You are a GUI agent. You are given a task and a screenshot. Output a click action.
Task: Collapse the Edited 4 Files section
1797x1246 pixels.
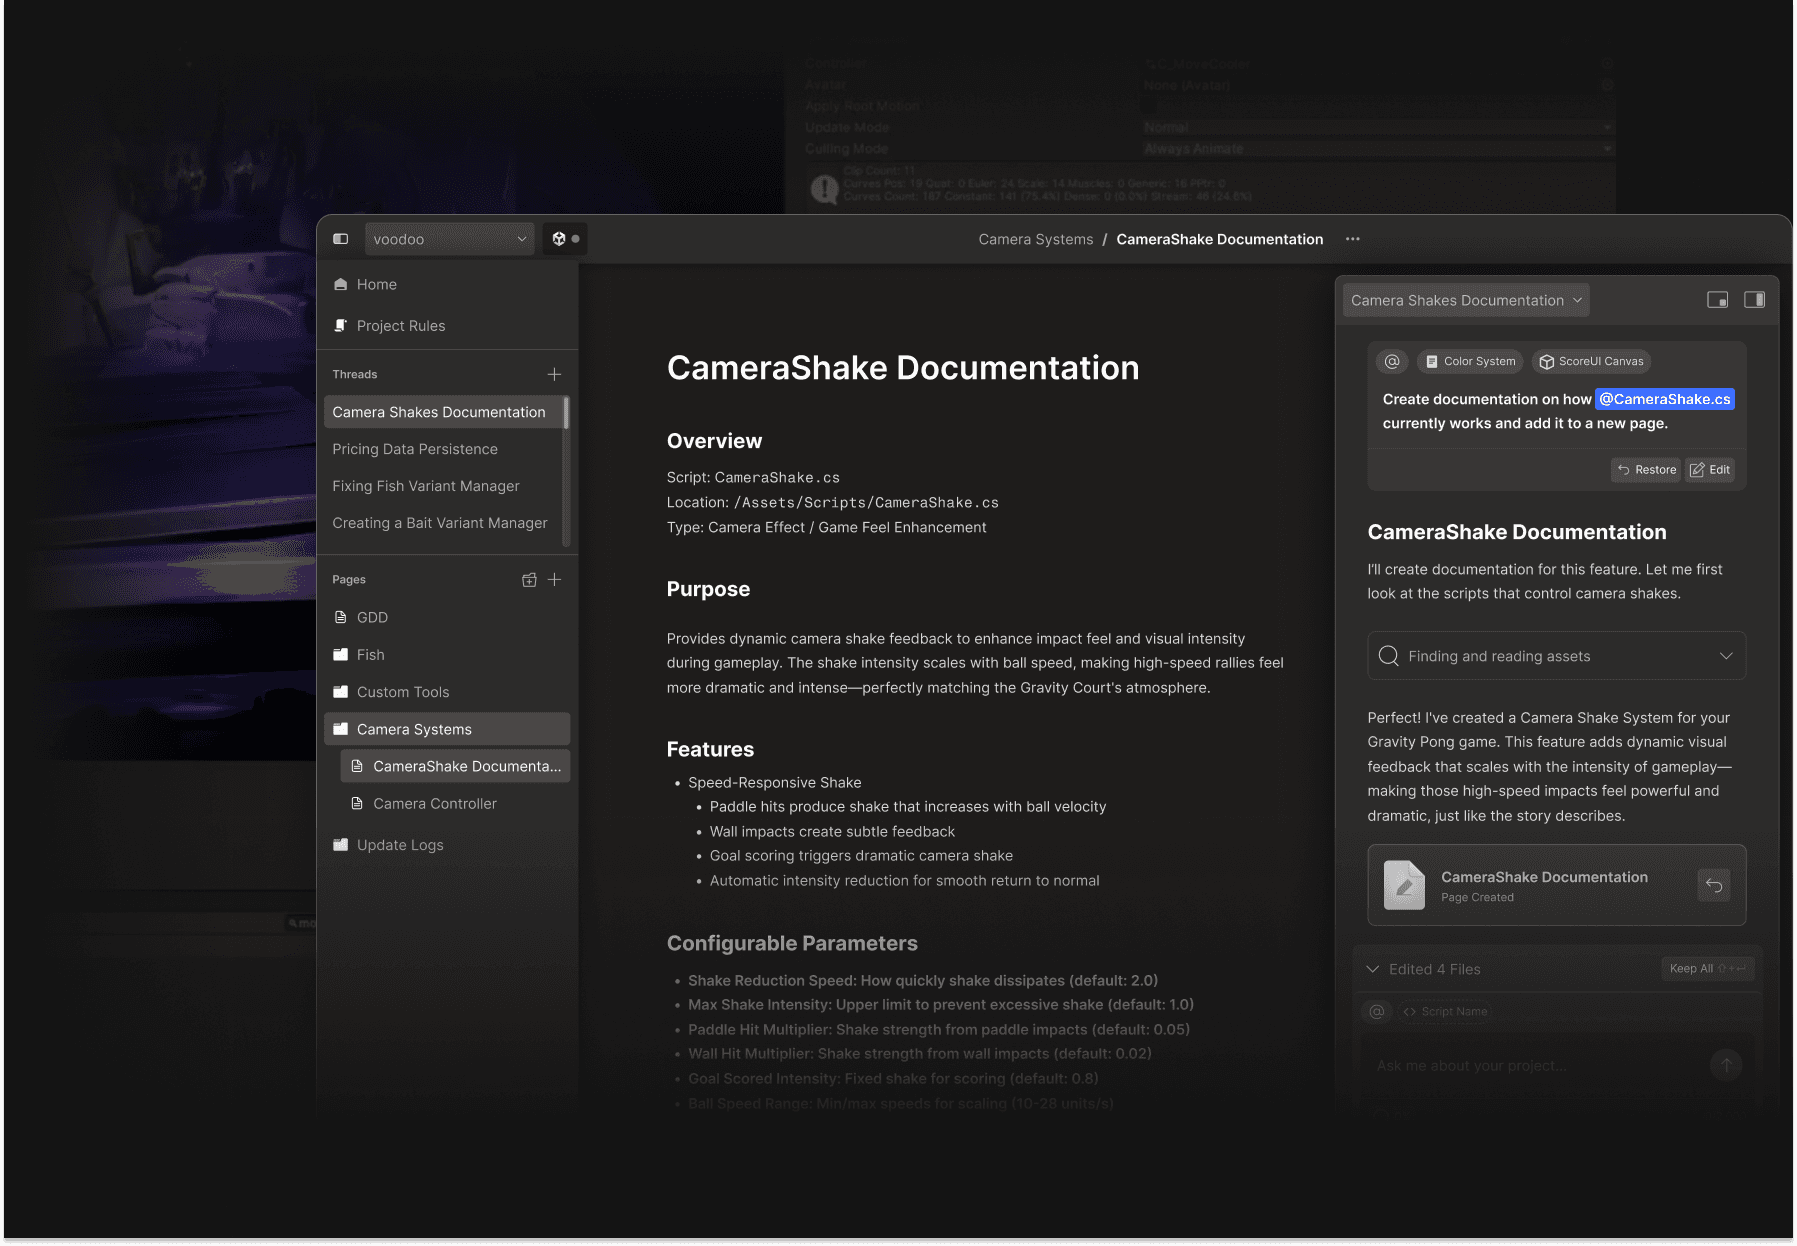[1373, 969]
